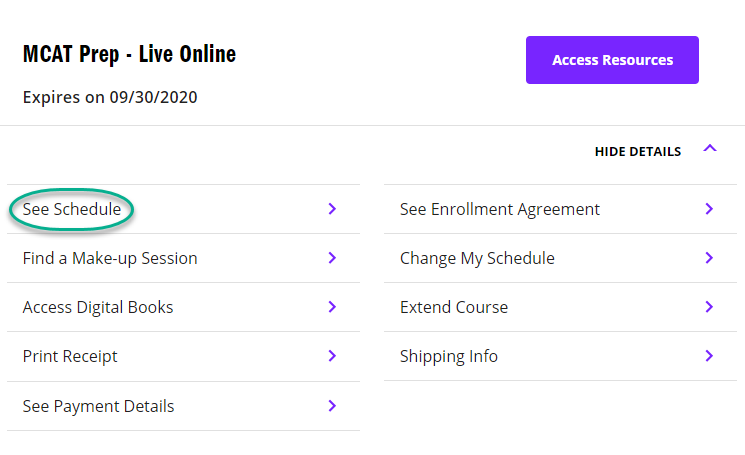The image size is (745, 455).
Task: Open Access Digital Books
Action: [x=98, y=307]
